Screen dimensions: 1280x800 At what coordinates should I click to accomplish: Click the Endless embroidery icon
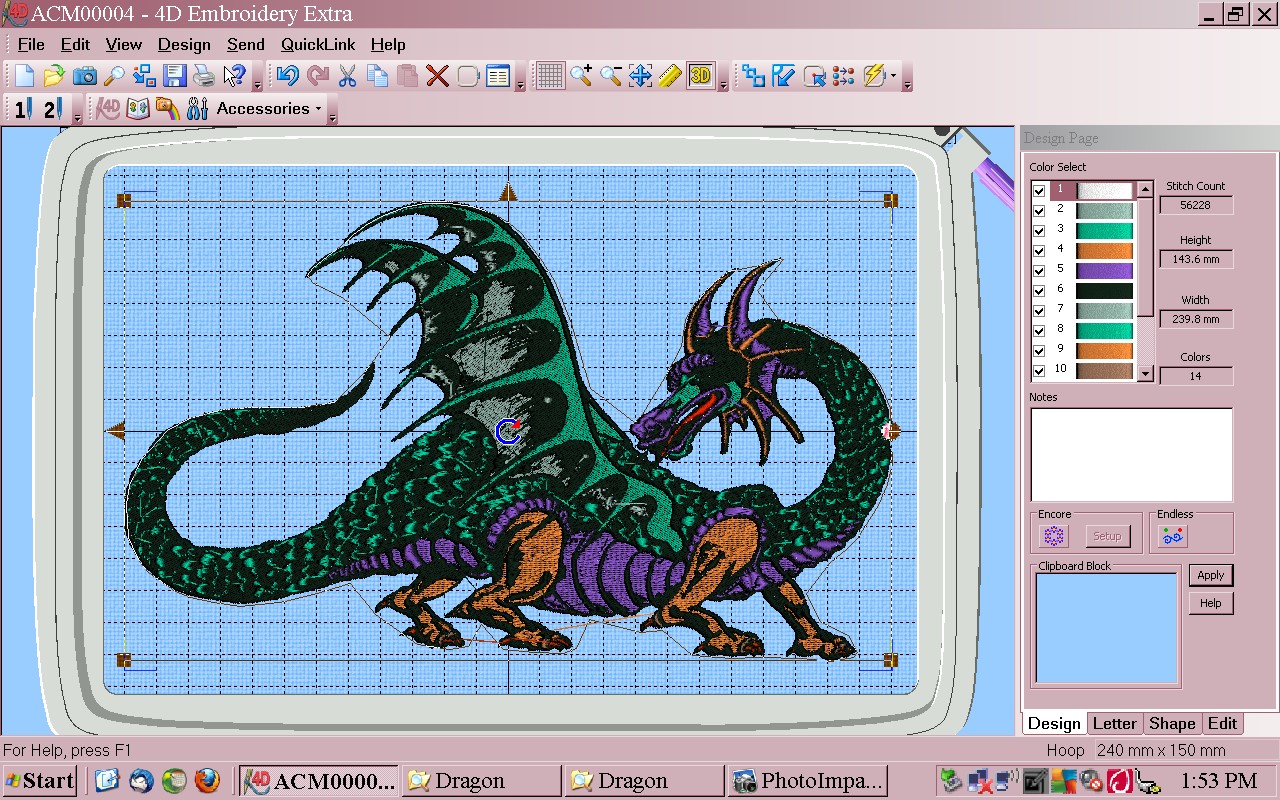point(1173,536)
